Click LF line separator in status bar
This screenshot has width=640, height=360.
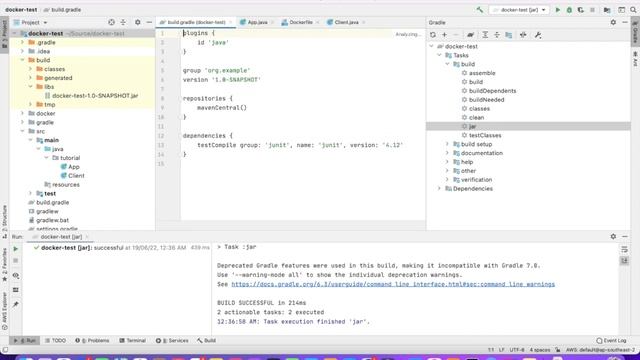coord(502,350)
